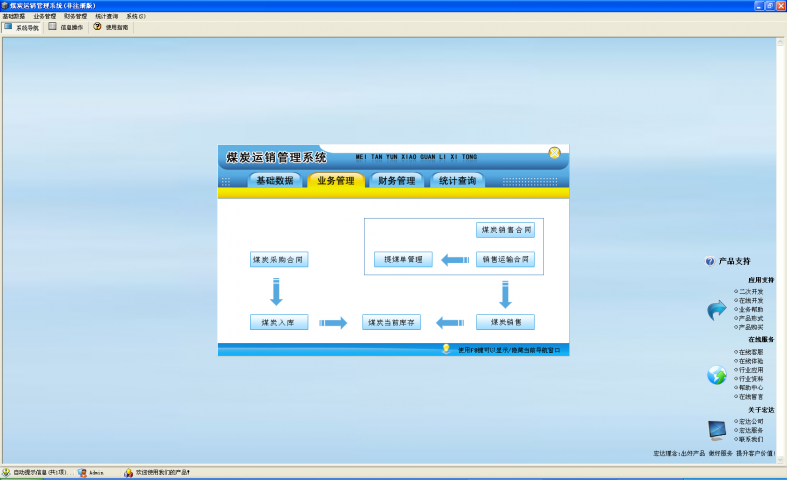Click the 煤炭当前库存 button

click(391, 323)
